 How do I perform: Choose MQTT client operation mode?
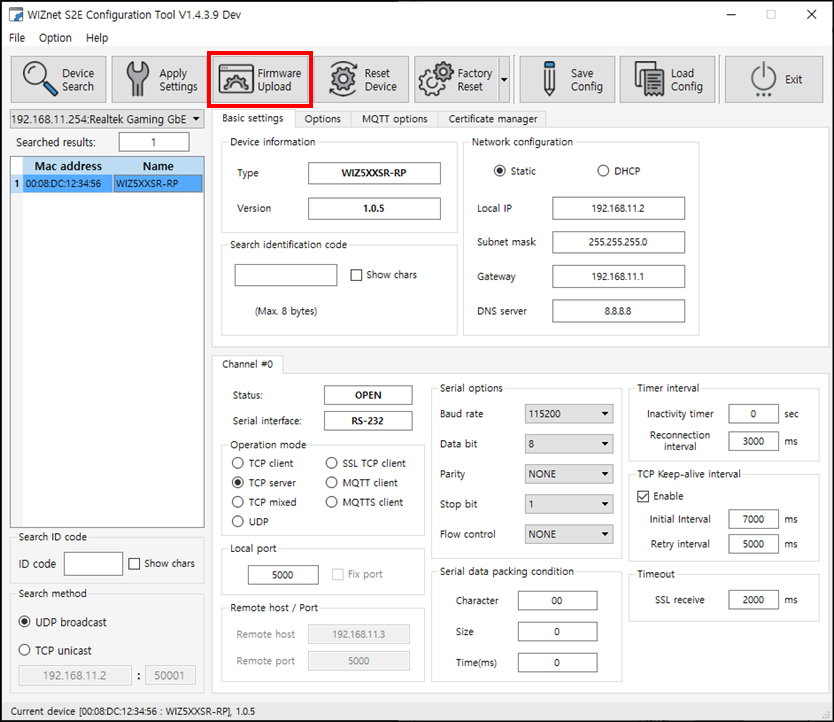tap(331, 483)
